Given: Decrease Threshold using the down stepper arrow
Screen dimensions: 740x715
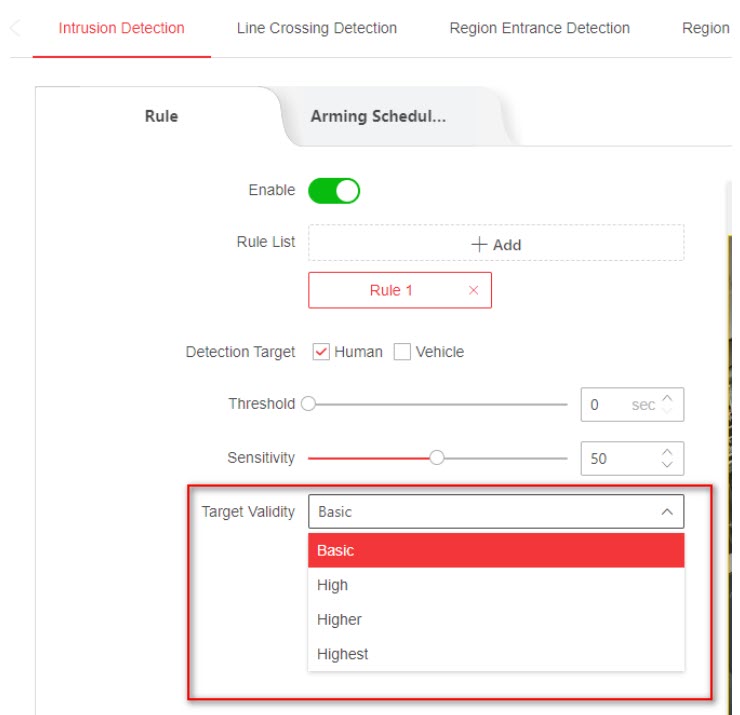Looking at the screenshot, I should pos(668,411).
